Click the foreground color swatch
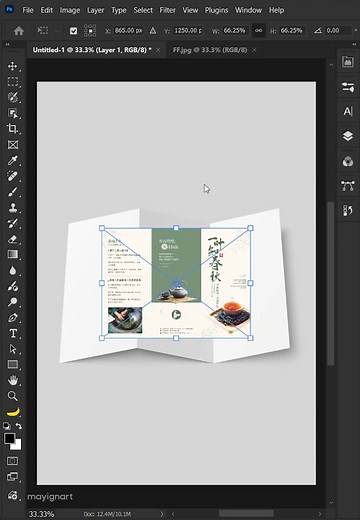Screen dimensions: 360x520 (9, 438)
